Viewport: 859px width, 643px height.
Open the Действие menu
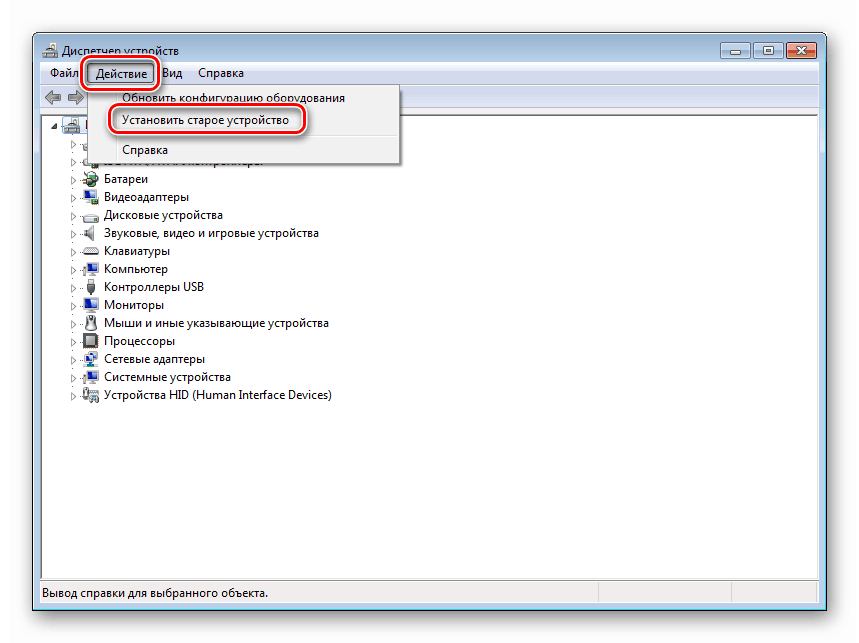click(x=121, y=73)
